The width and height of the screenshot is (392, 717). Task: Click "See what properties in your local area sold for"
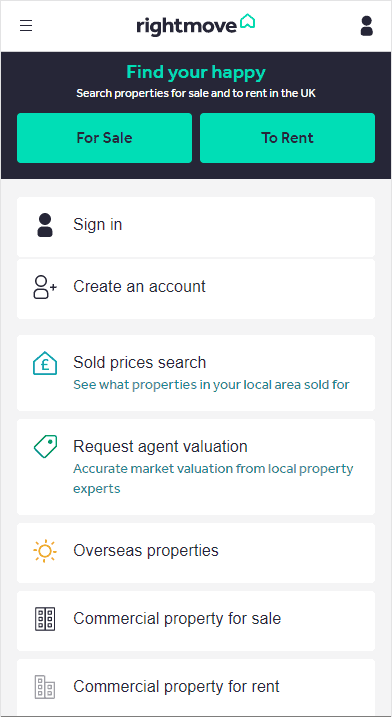[x=211, y=385]
